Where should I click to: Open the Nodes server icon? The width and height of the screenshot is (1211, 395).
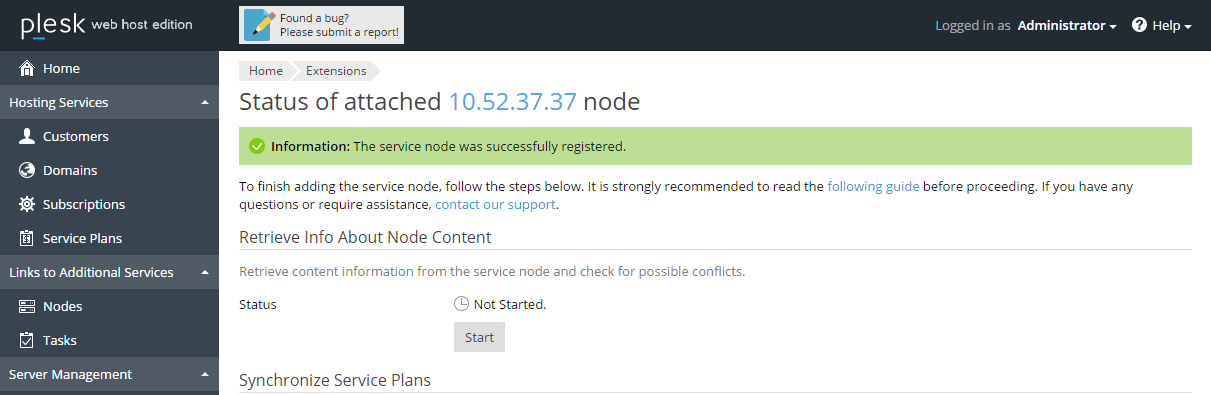[x=27, y=306]
